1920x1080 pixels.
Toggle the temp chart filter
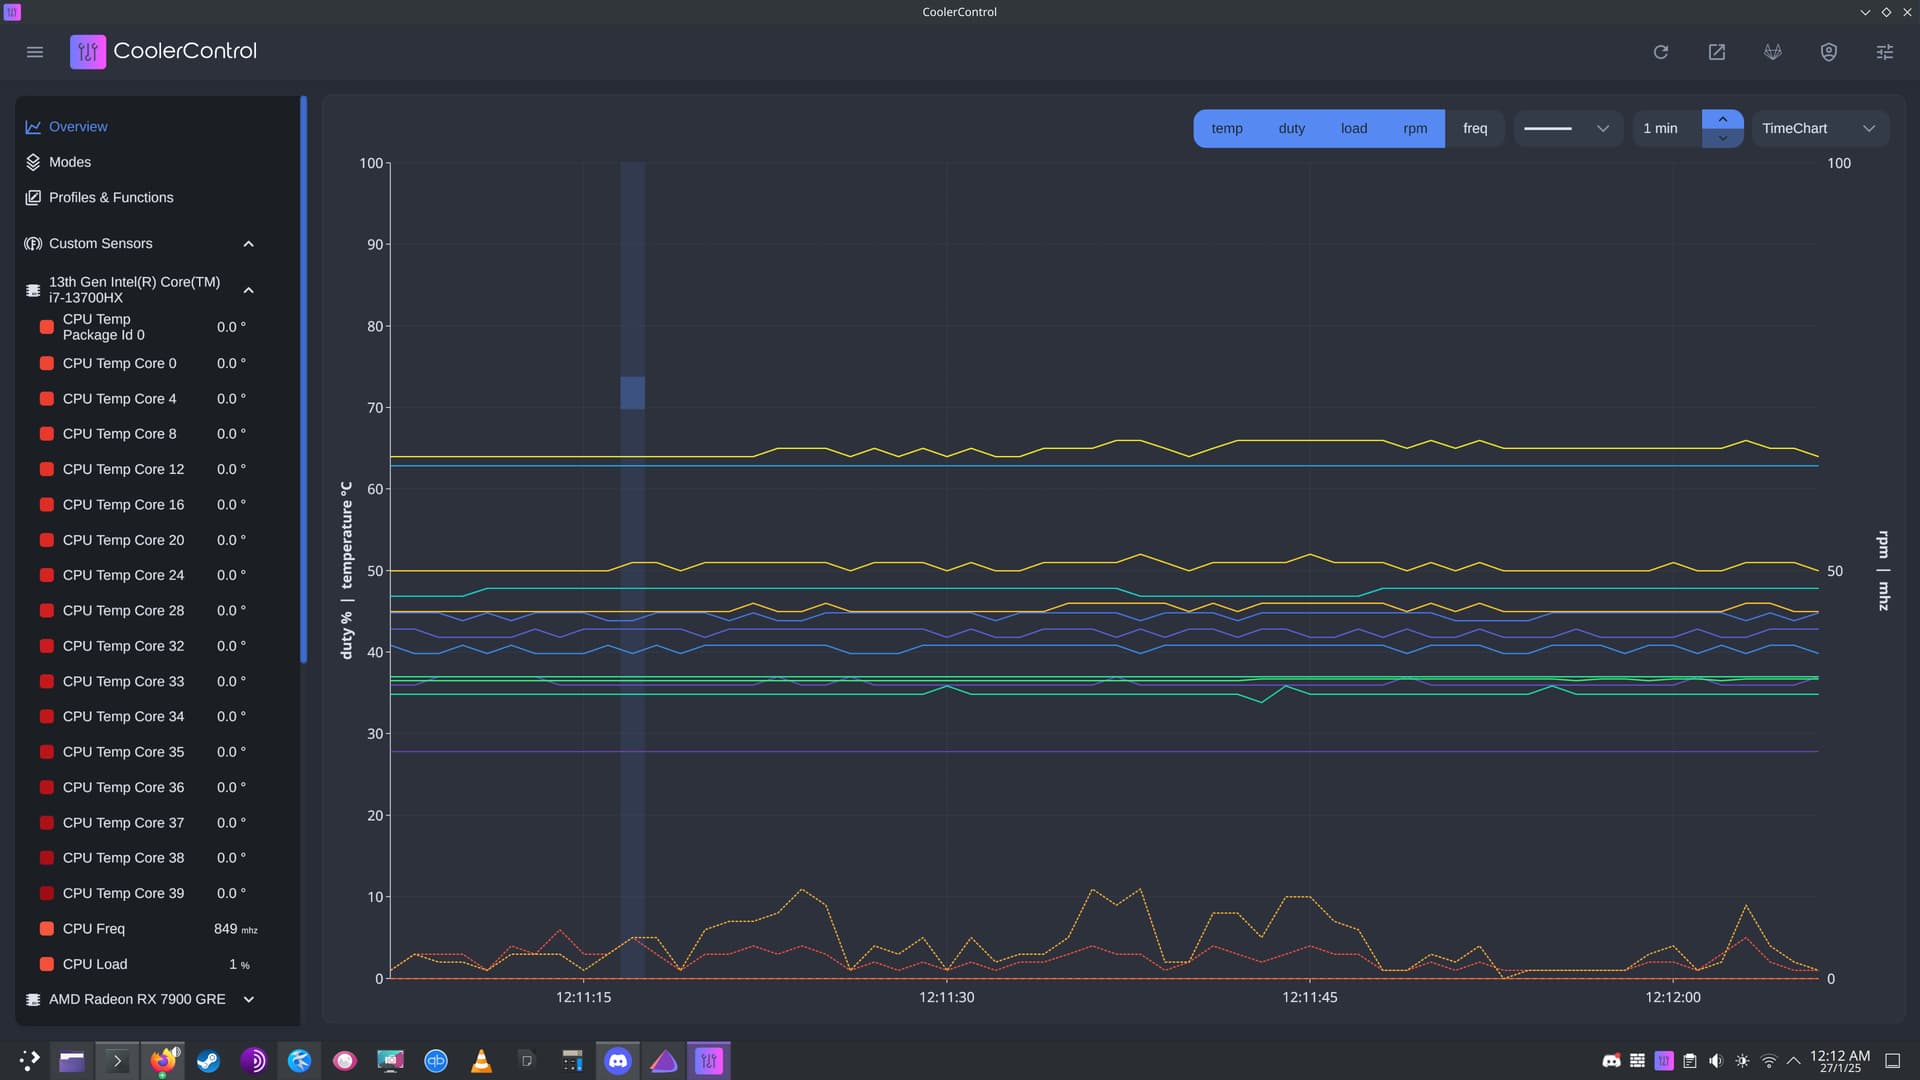(1226, 128)
